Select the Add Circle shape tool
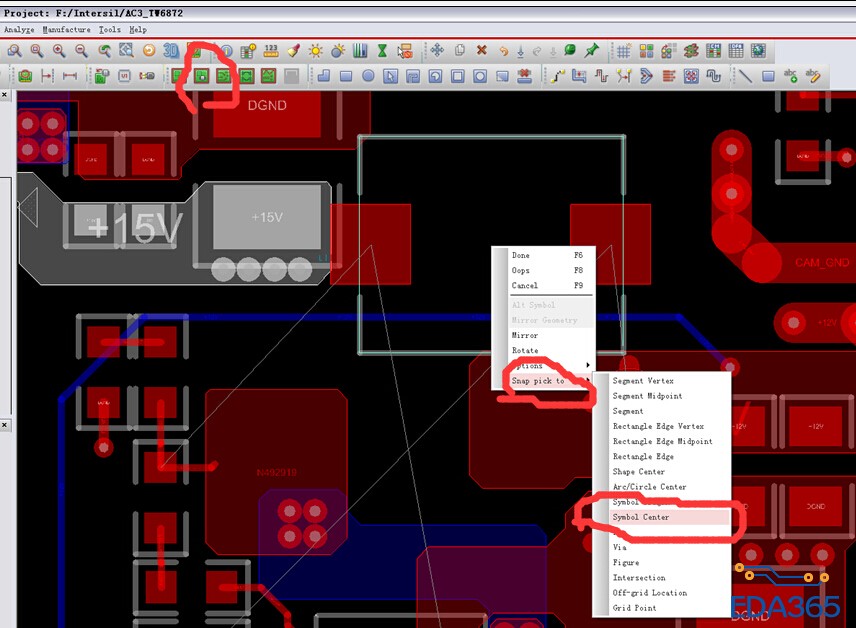856x628 pixels. tap(368, 76)
